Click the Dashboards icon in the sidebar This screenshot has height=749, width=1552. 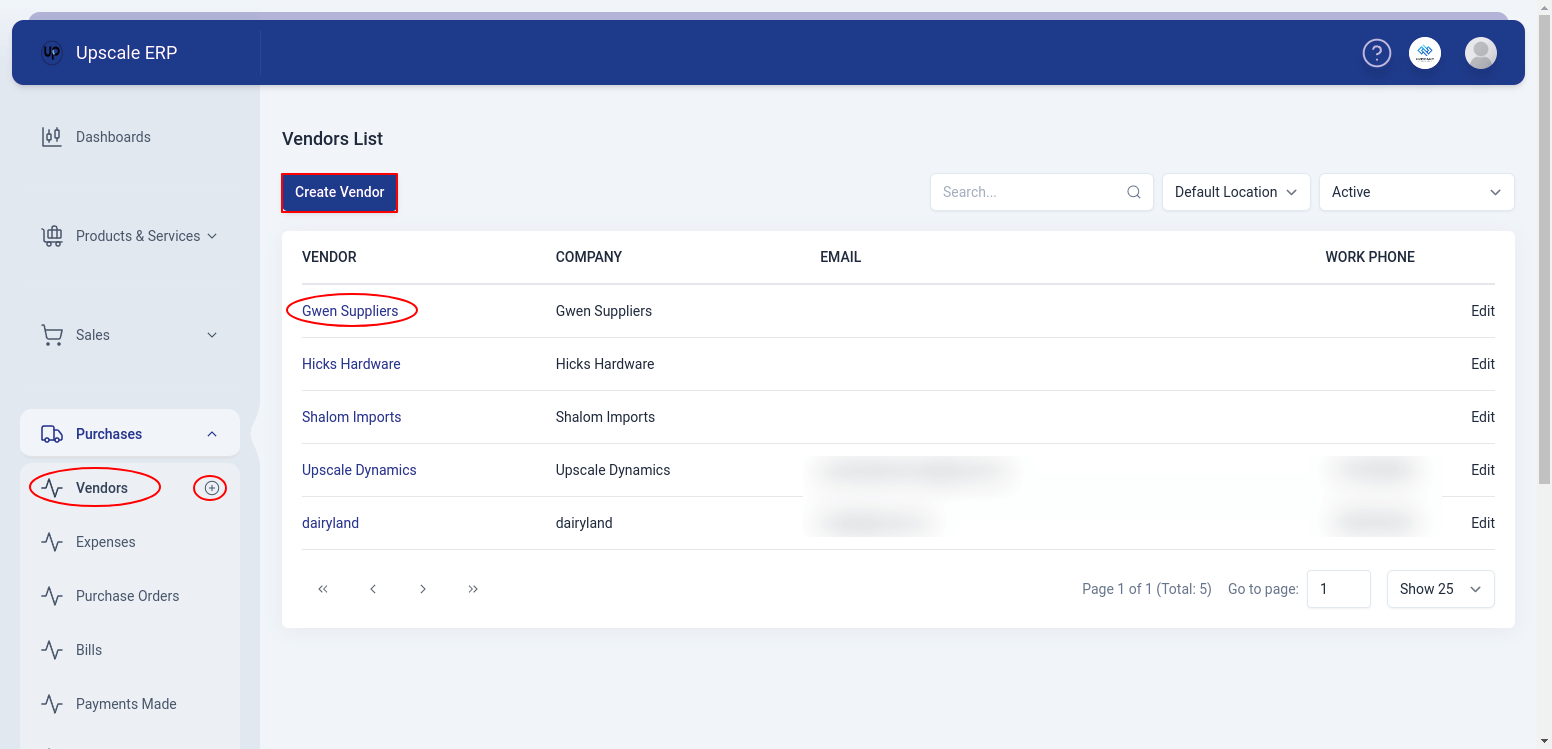51,136
